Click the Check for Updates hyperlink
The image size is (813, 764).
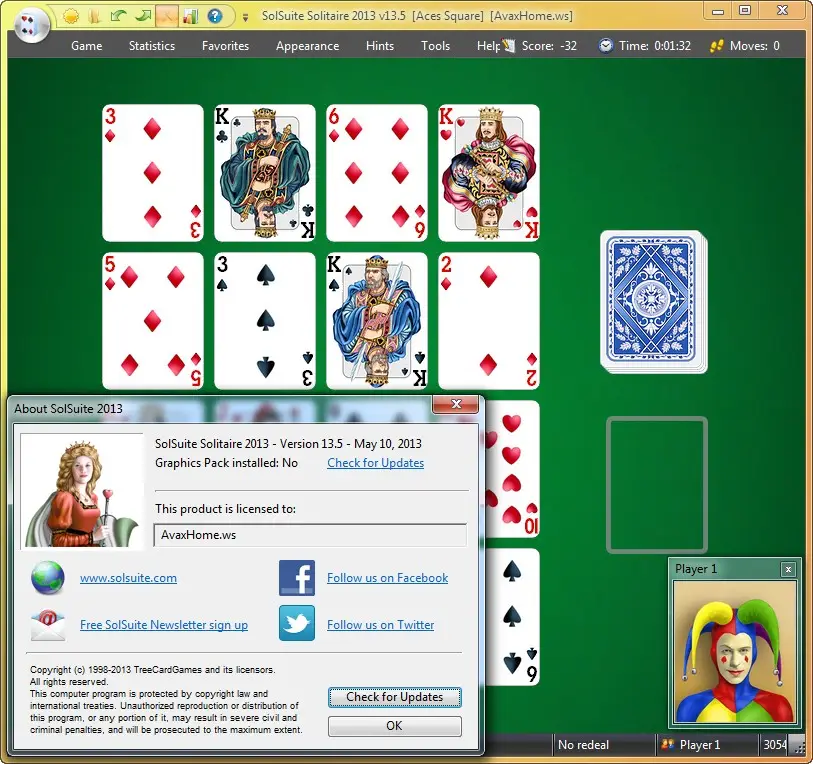[375, 463]
